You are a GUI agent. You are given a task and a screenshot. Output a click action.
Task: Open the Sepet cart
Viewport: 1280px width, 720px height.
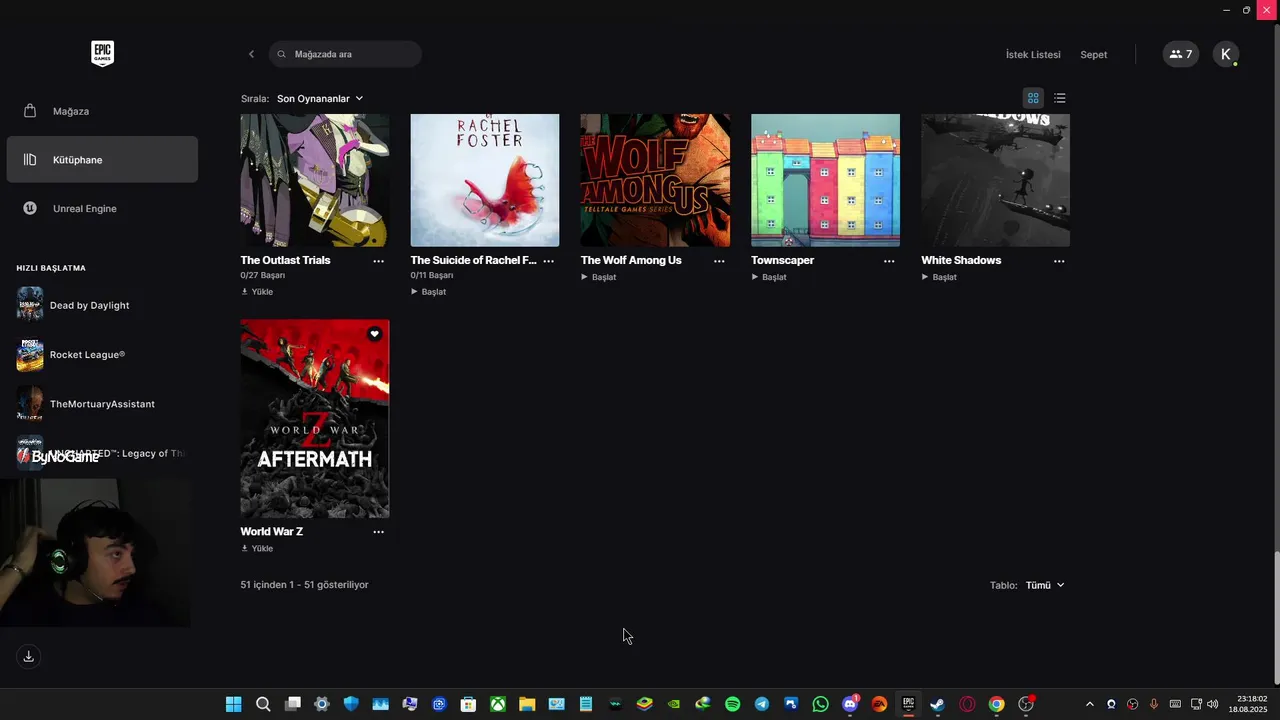pyautogui.click(x=1093, y=55)
